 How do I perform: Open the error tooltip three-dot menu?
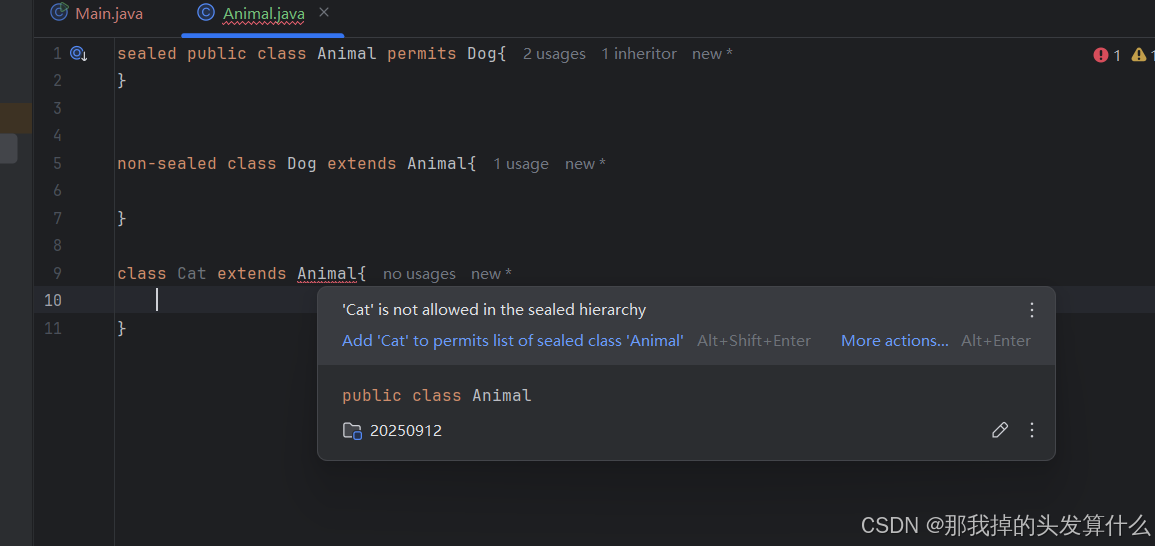click(1031, 310)
